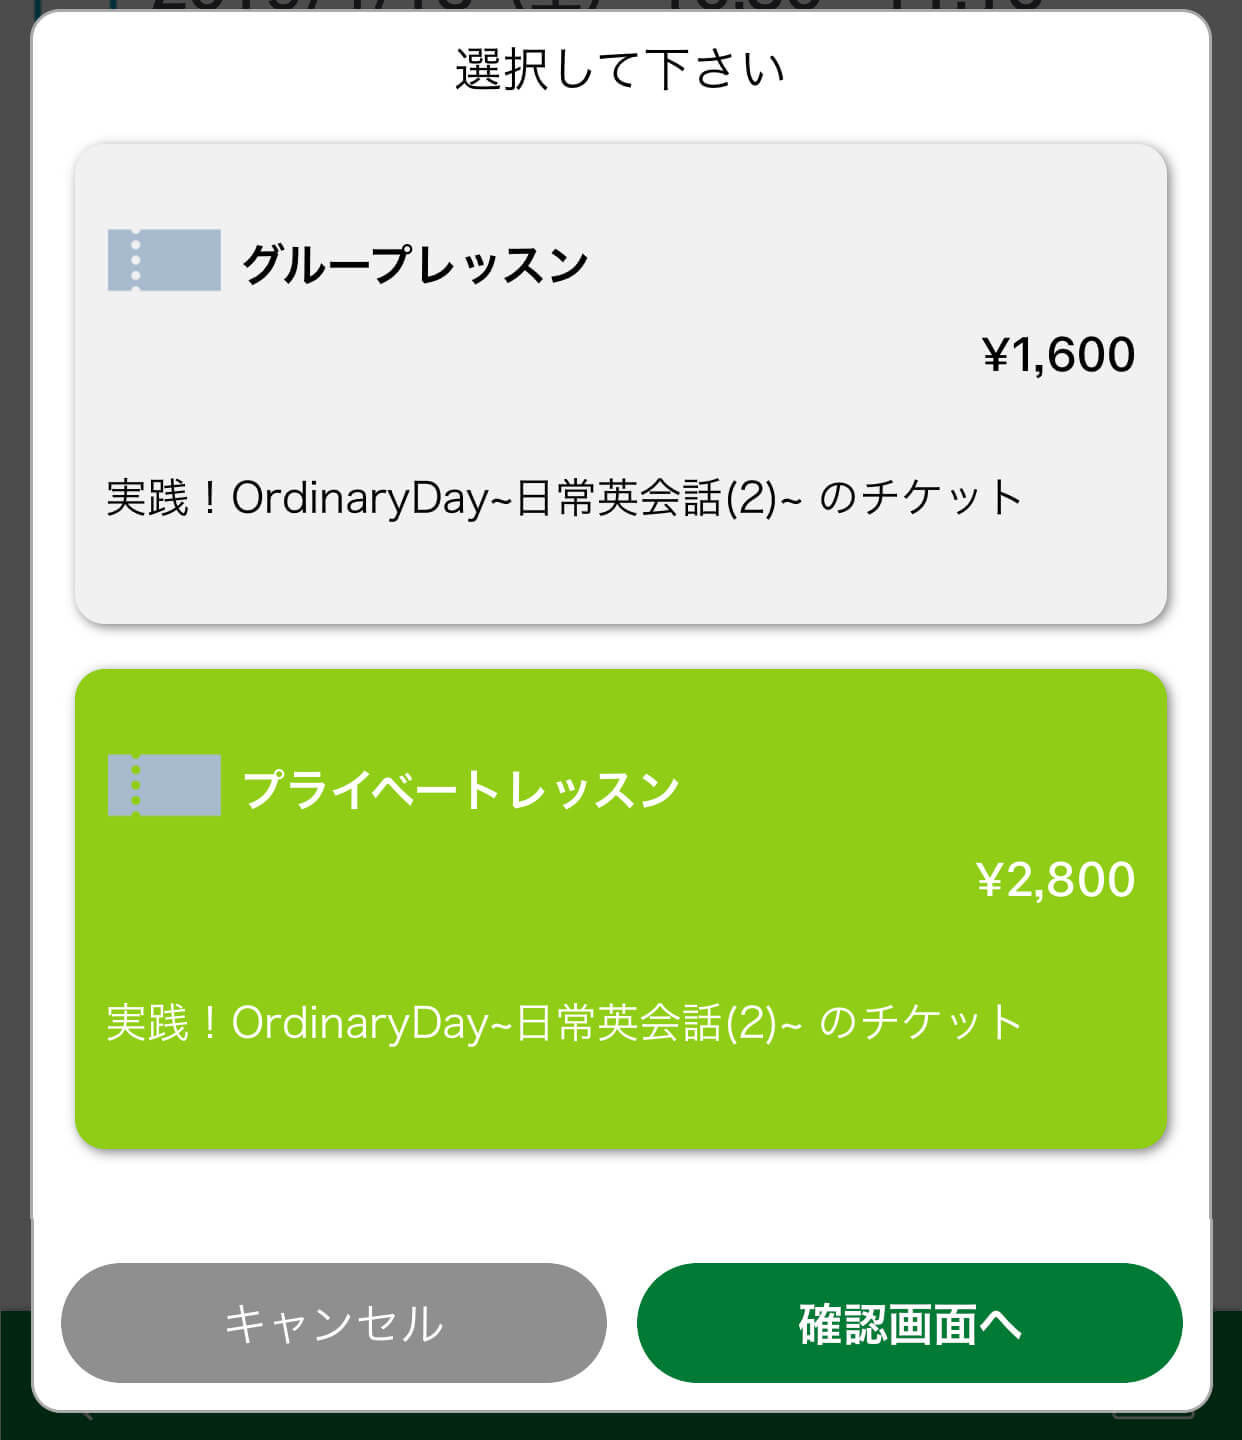Click the ¥2,800 price
Image resolution: width=1242 pixels, height=1440 pixels.
click(1056, 880)
